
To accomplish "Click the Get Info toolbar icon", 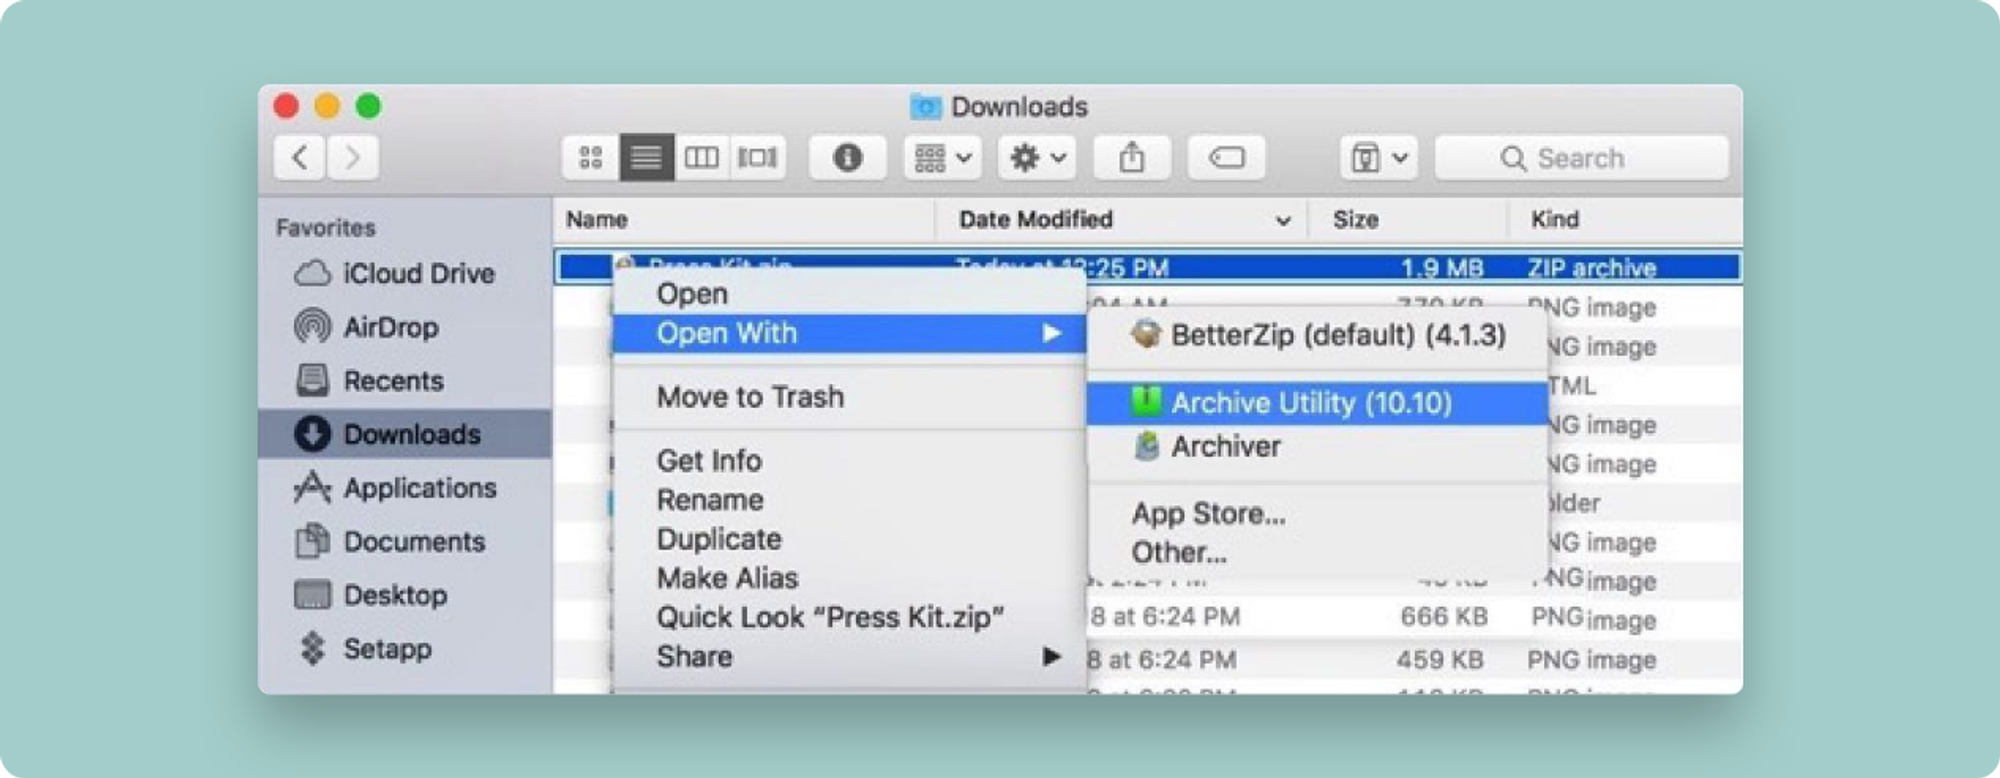I will click(847, 158).
